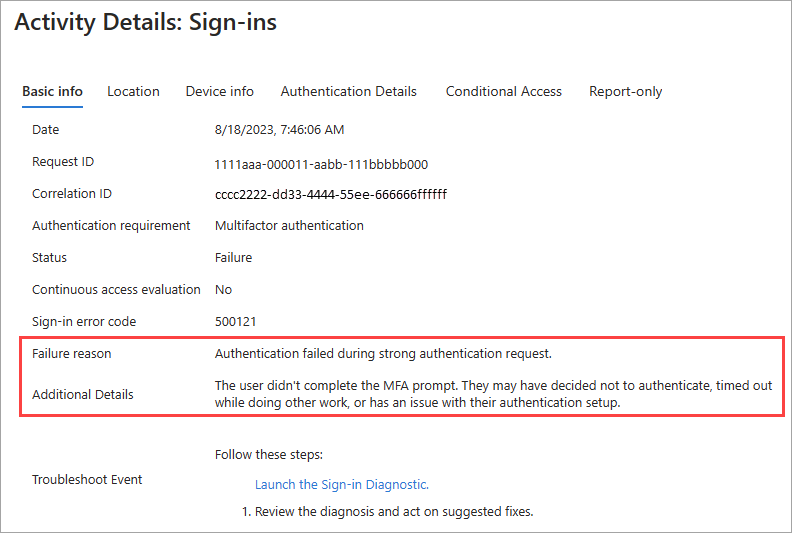Screen dimensions: 792x533
Task: Launch the Sign-in Diagnostic link
Action: (341, 484)
